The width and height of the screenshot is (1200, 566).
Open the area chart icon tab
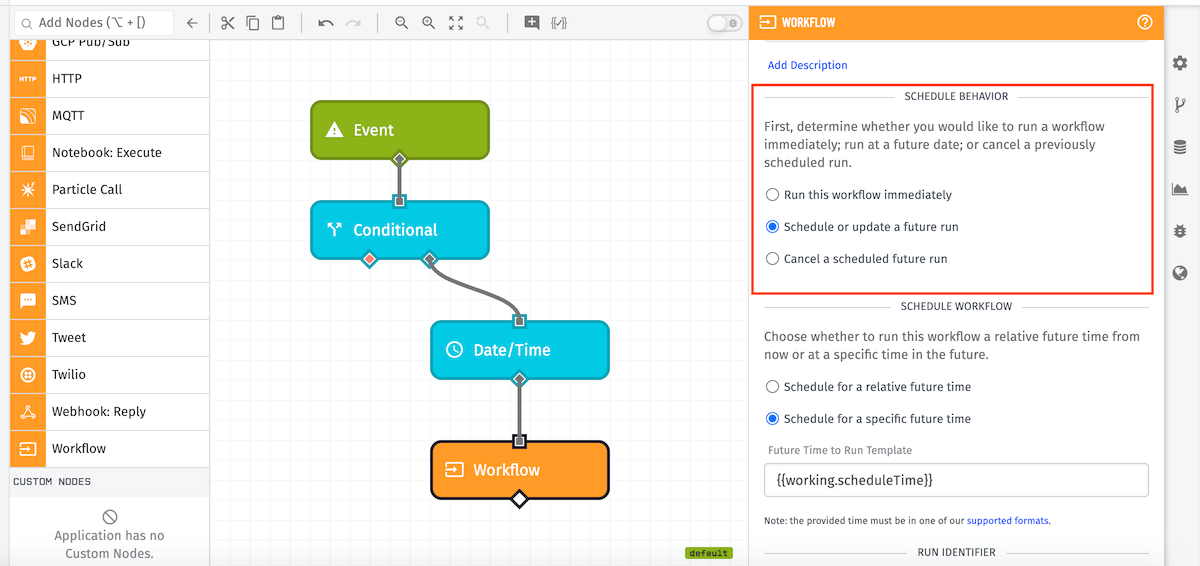(x=1180, y=189)
